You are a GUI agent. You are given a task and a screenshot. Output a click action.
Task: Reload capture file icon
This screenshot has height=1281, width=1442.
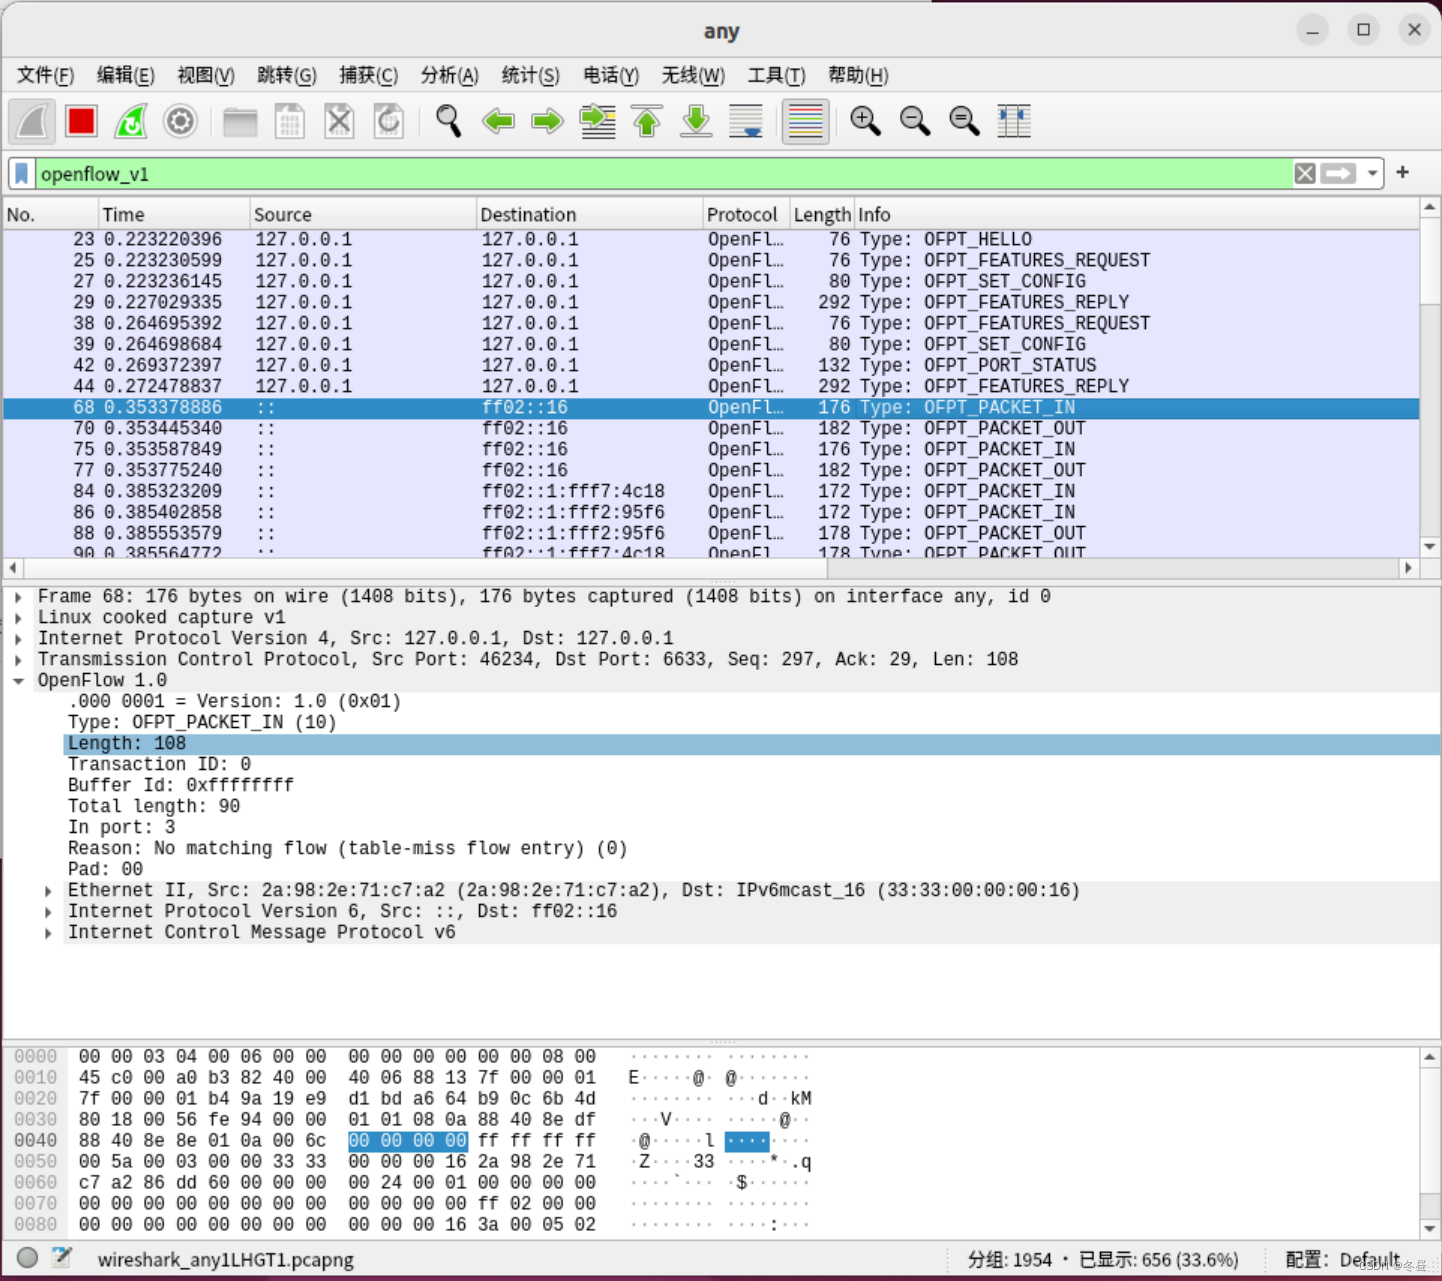pos(389,122)
